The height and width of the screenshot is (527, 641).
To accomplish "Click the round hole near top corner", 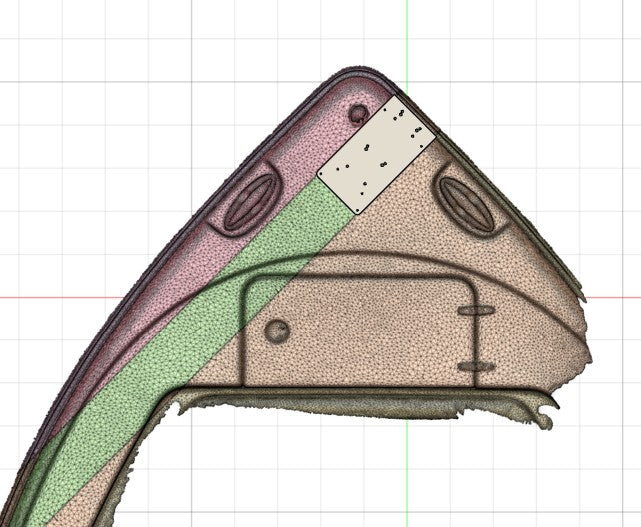I will point(358,113).
